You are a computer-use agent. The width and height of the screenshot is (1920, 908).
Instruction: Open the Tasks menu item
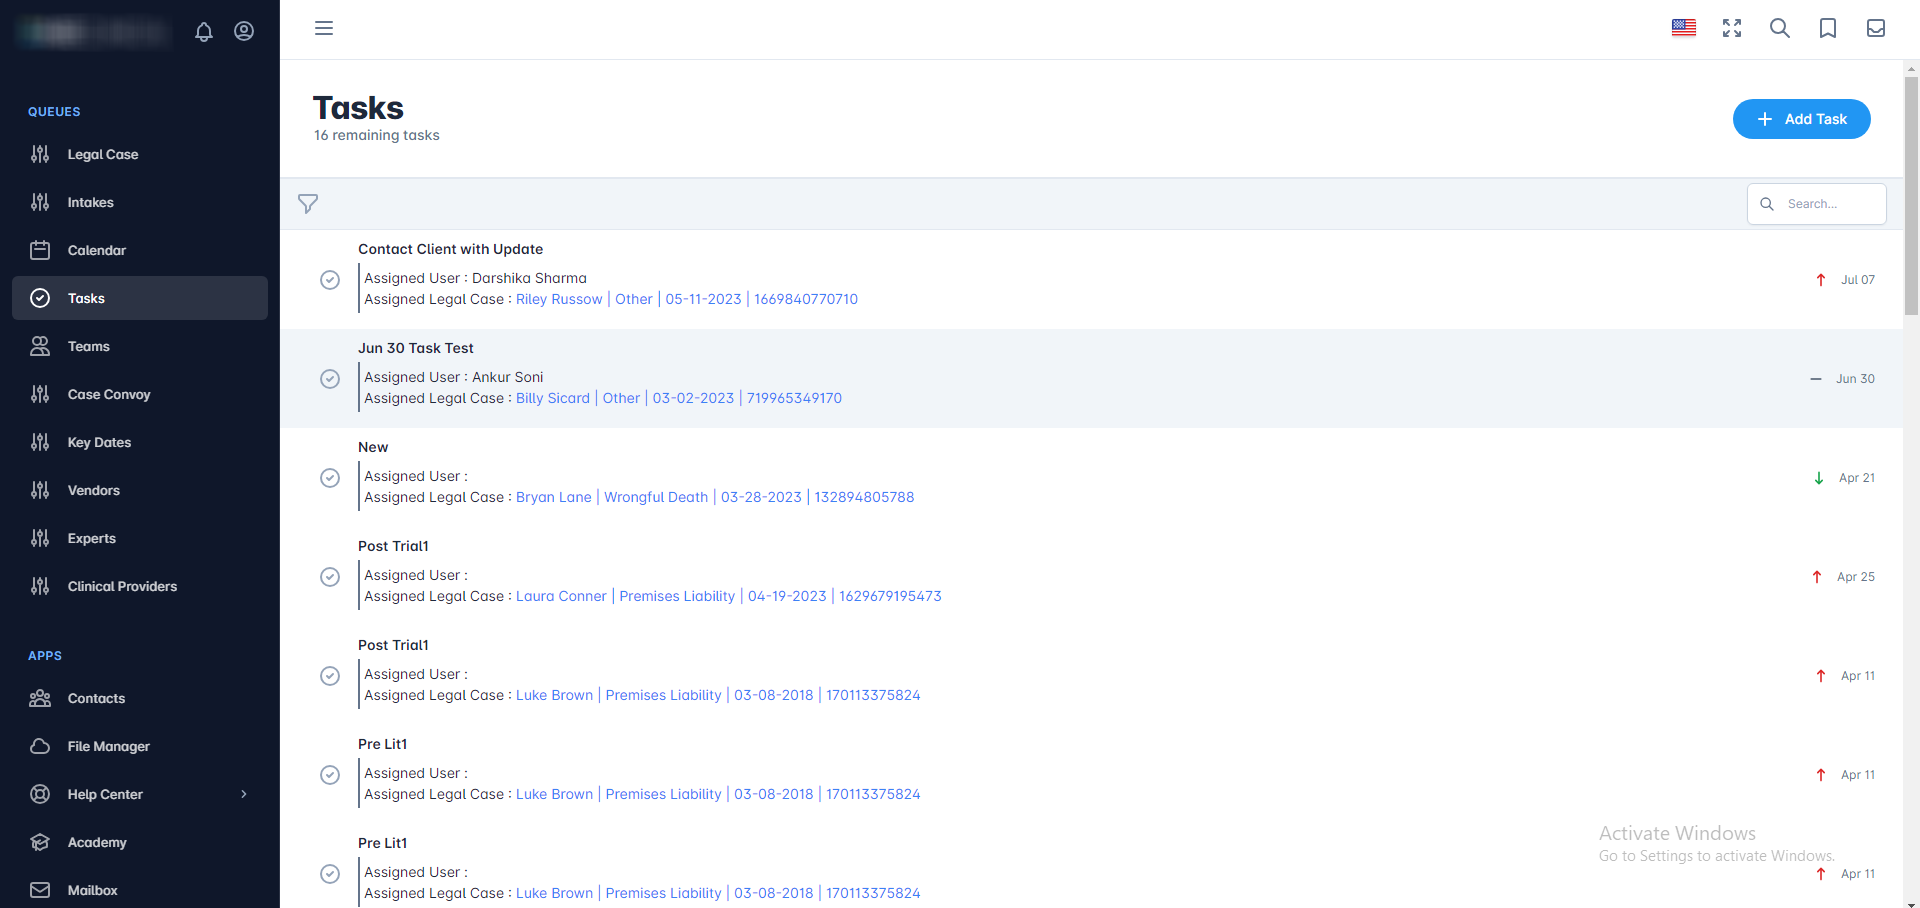140,298
